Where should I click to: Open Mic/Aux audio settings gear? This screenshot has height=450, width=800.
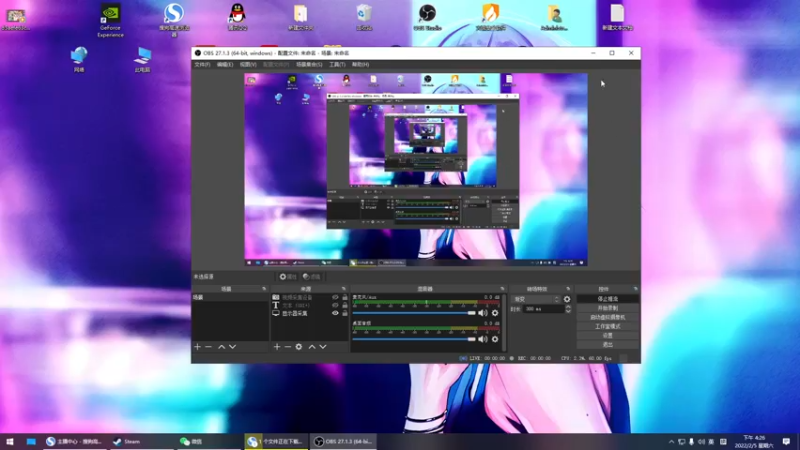(x=495, y=313)
